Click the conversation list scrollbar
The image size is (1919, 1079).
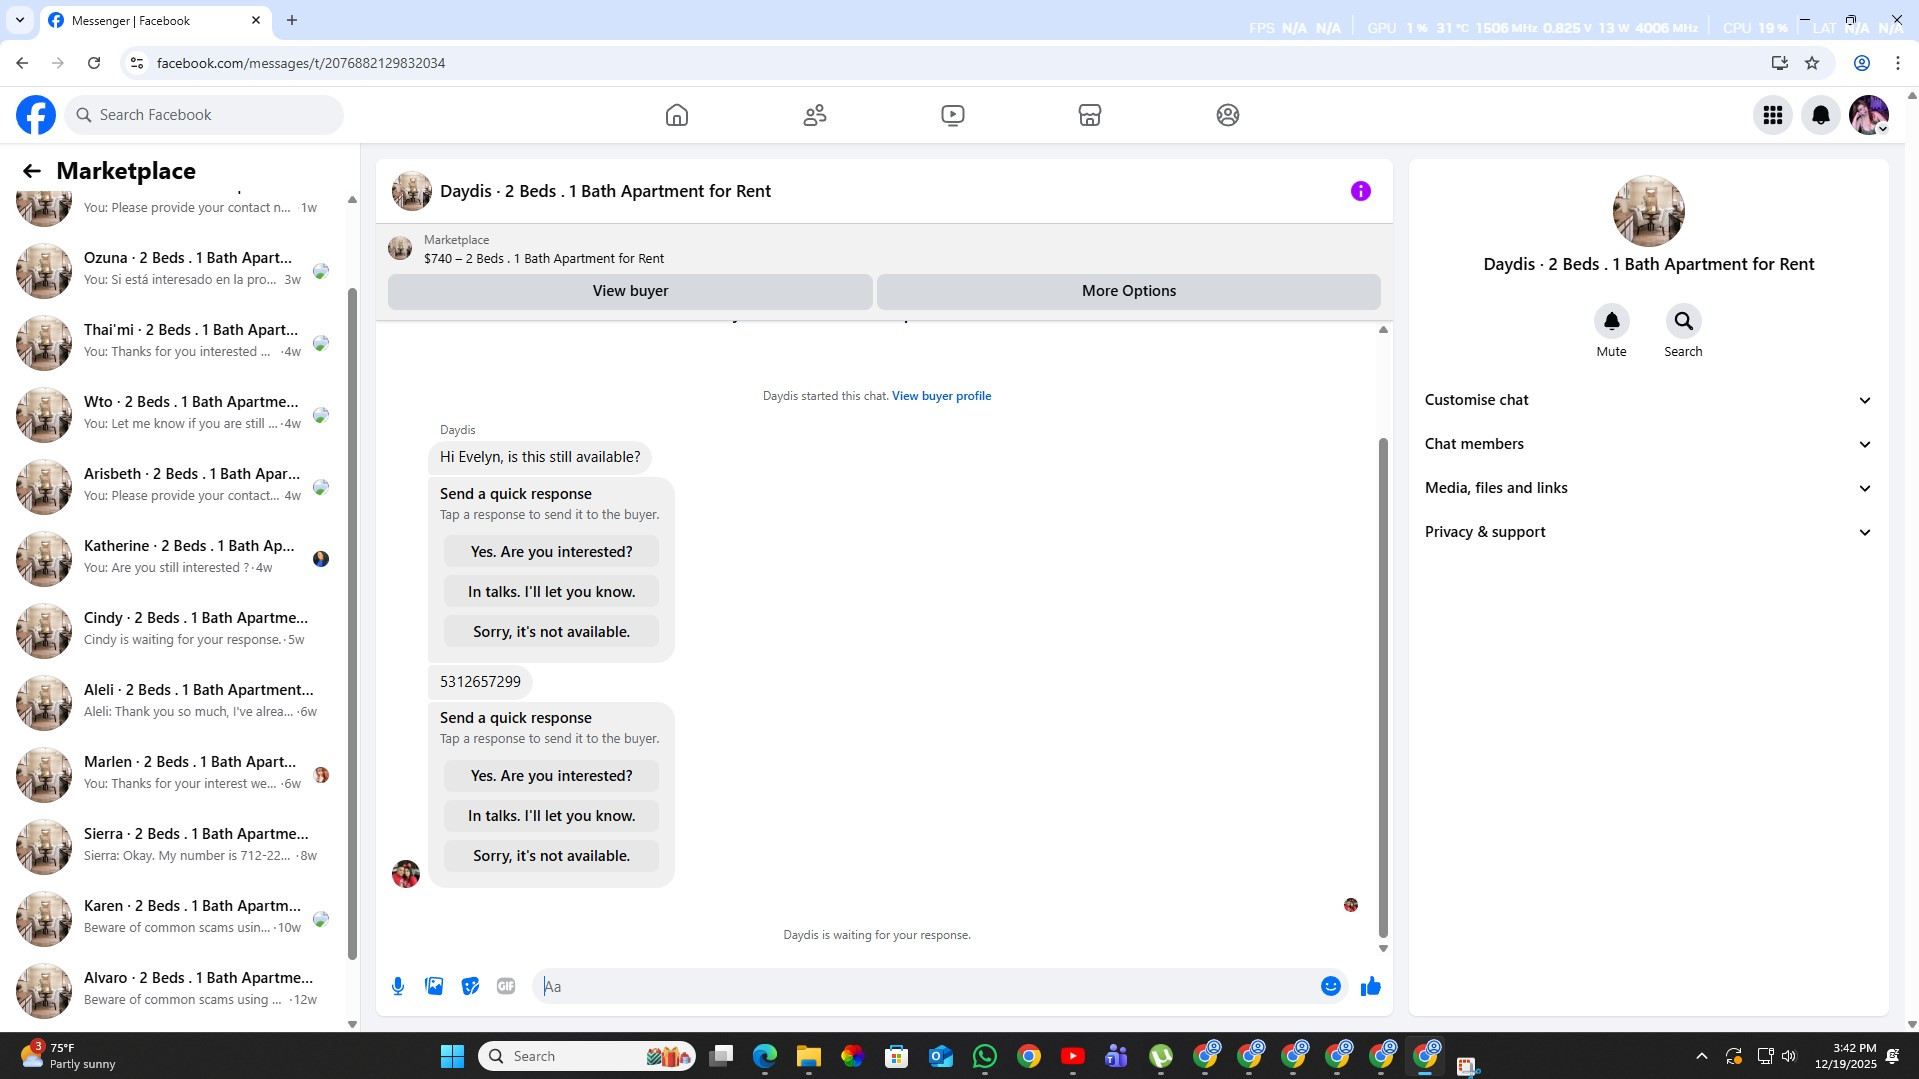point(352,622)
